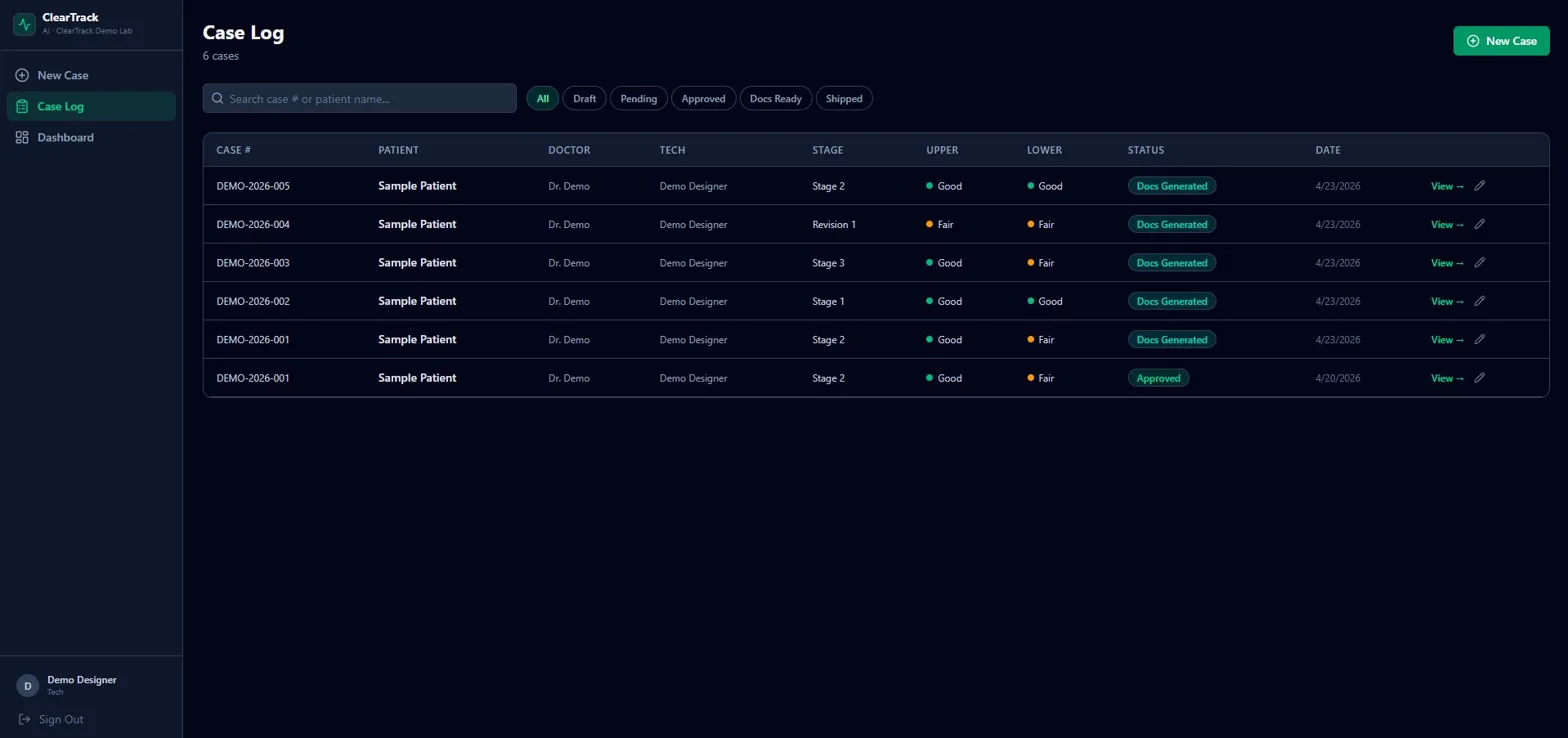Screen dimensions: 1568x738
Task: Edit case DEMO-2026-002 with pencil icon
Action: tap(1480, 301)
